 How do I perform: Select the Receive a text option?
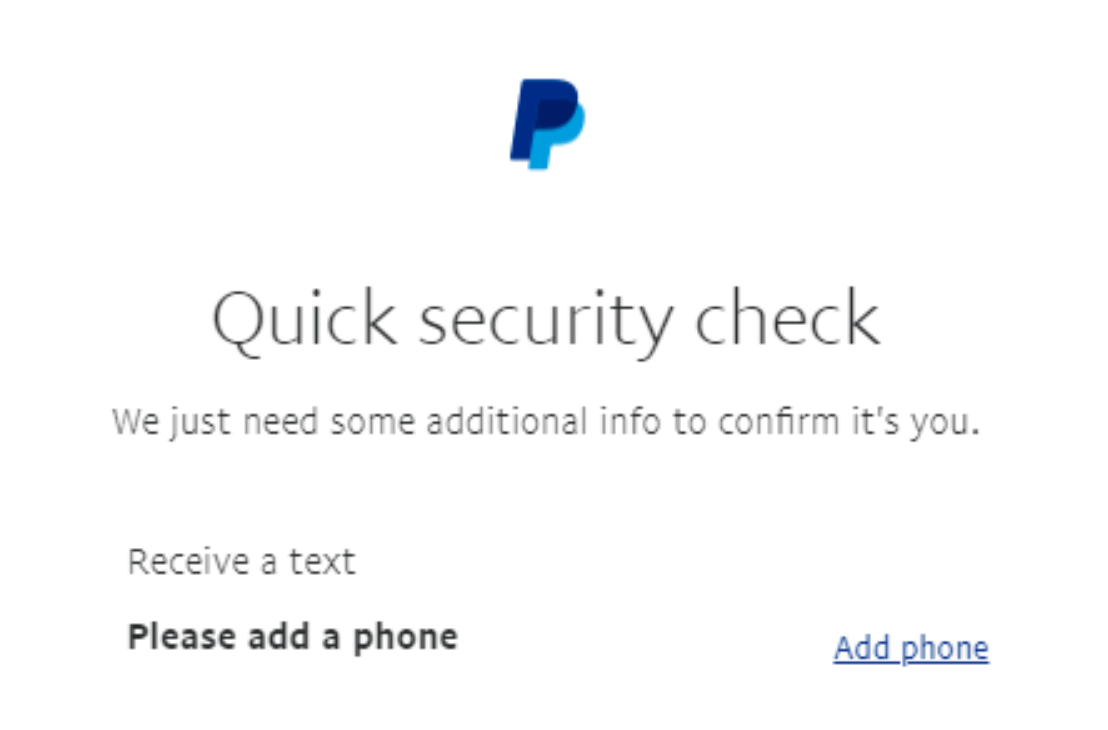[241, 562]
